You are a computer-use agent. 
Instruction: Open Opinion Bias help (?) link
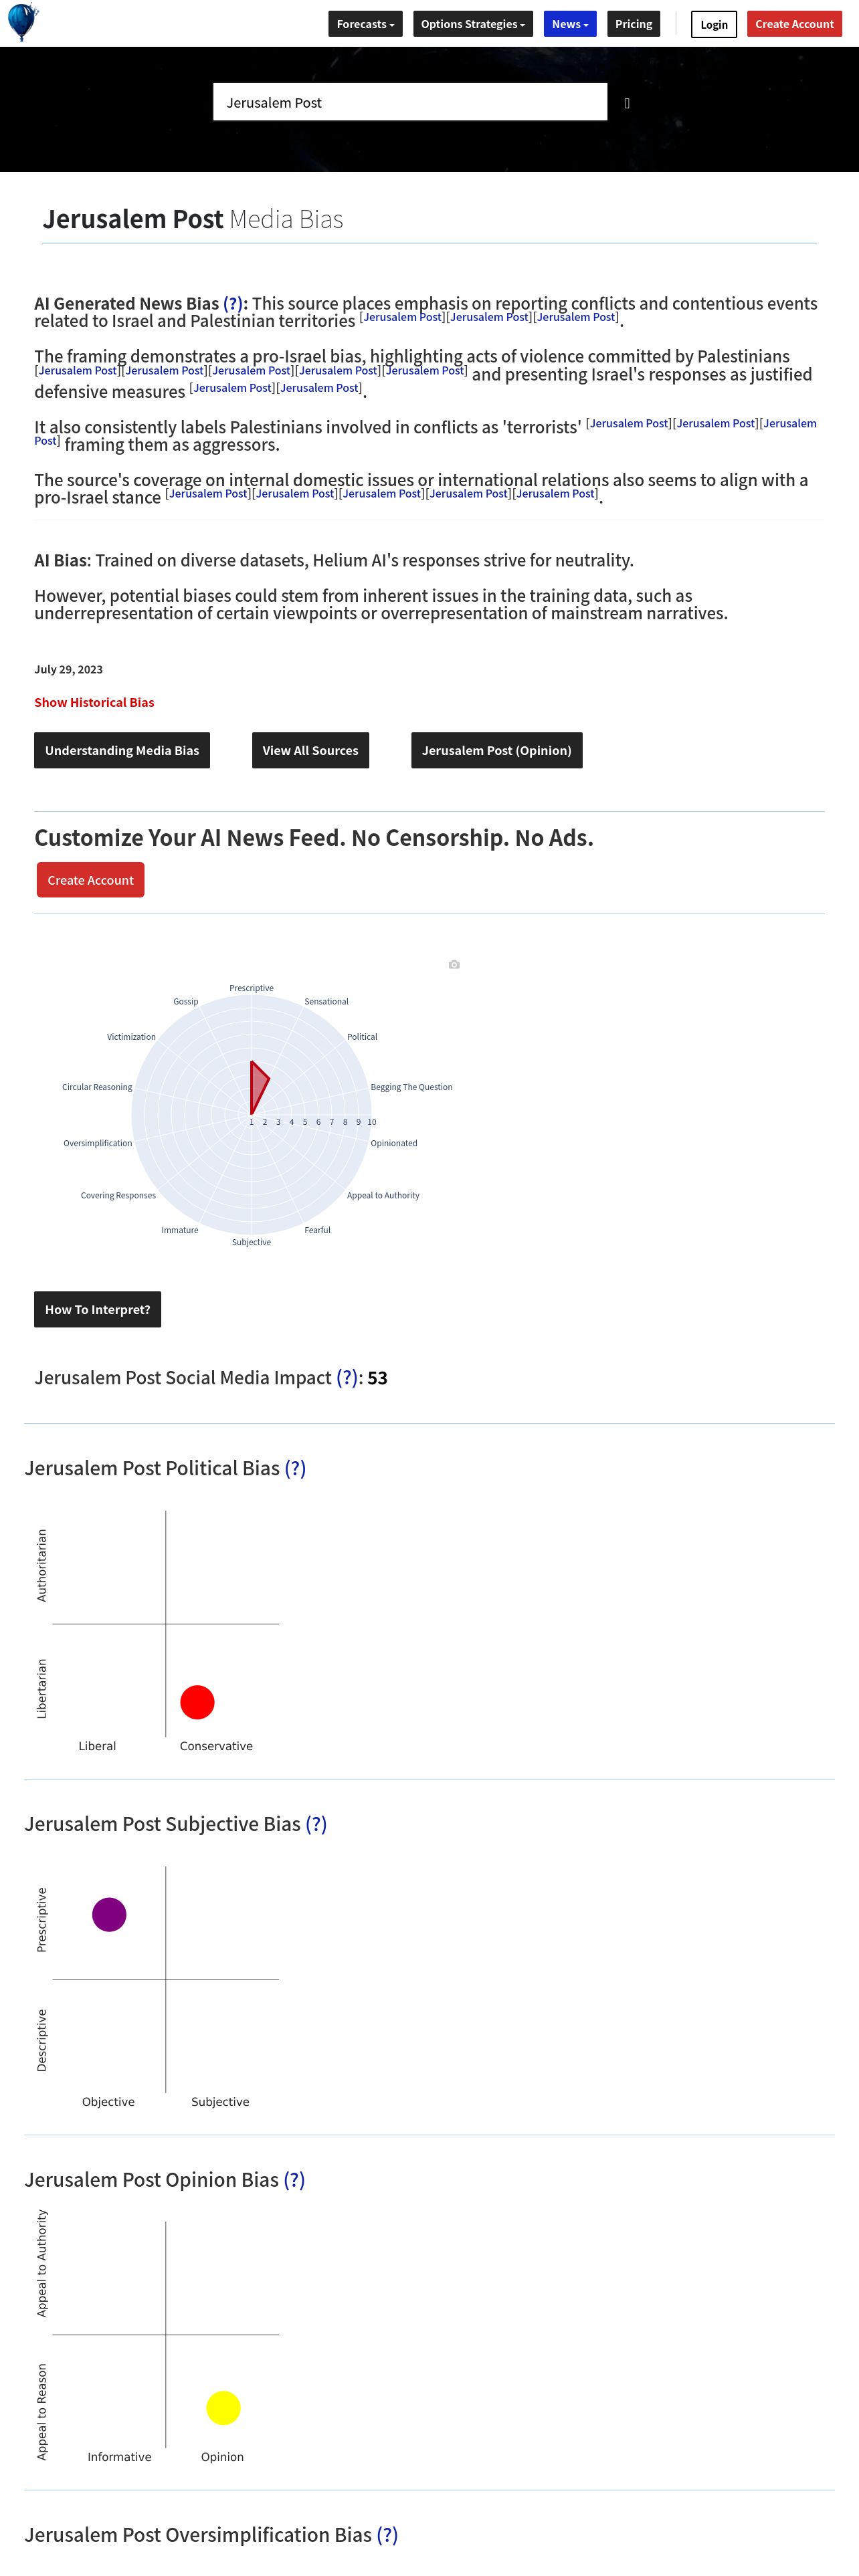294,2180
